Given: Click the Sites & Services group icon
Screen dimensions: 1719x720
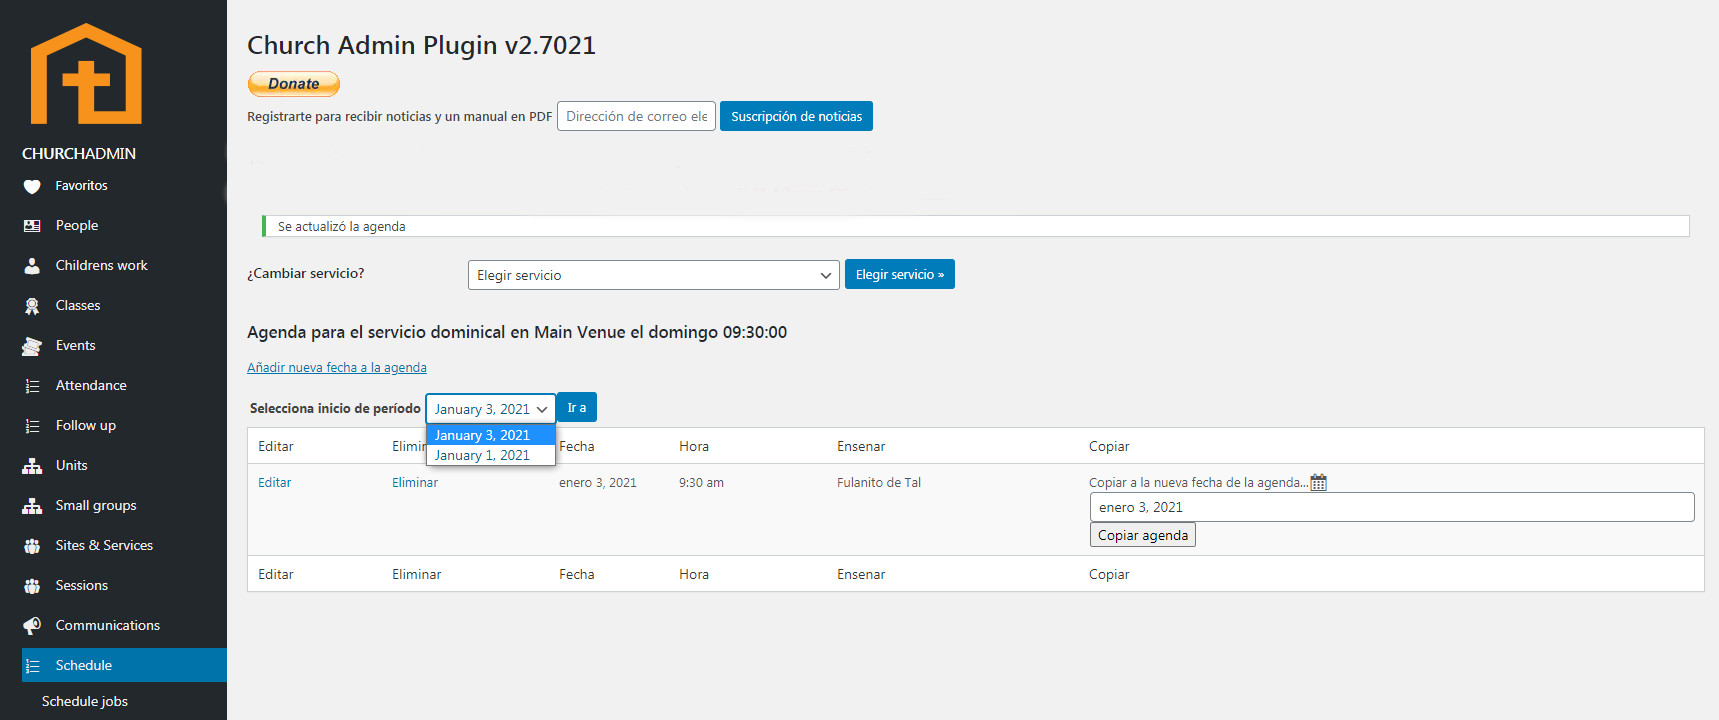Looking at the screenshot, I should 32,546.
